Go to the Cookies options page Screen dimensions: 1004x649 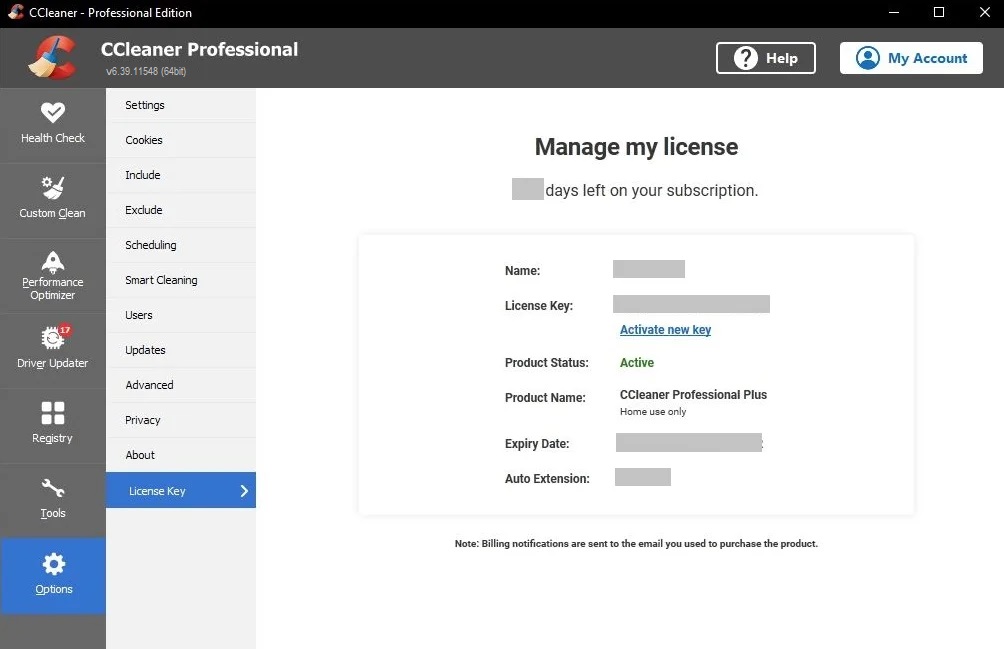coord(181,140)
